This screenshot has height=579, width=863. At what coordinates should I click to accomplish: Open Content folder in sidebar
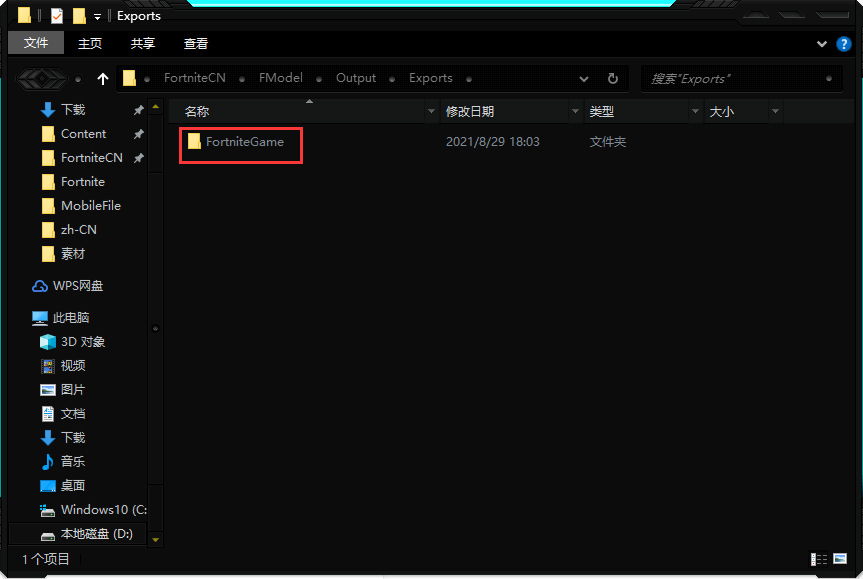[83, 134]
